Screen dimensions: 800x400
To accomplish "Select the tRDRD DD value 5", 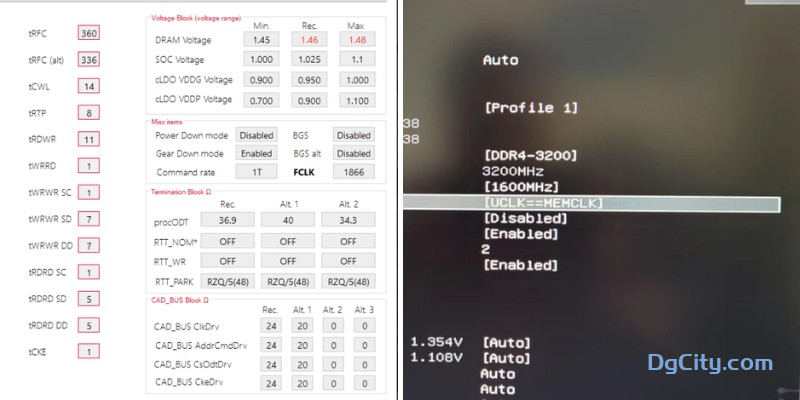I will (x=89, y=325).
